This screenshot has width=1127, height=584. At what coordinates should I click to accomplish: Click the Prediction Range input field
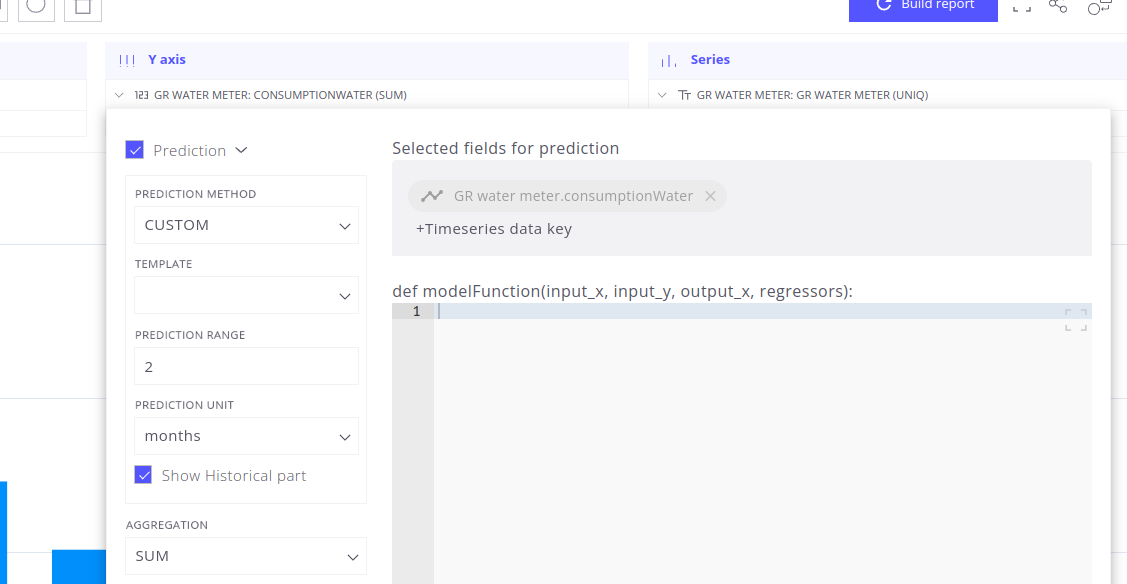point(246,366)
